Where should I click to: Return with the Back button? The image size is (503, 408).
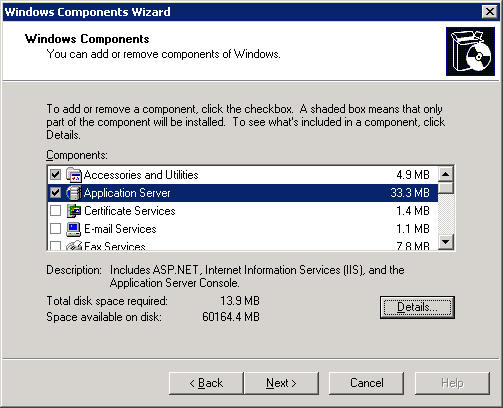206,383
